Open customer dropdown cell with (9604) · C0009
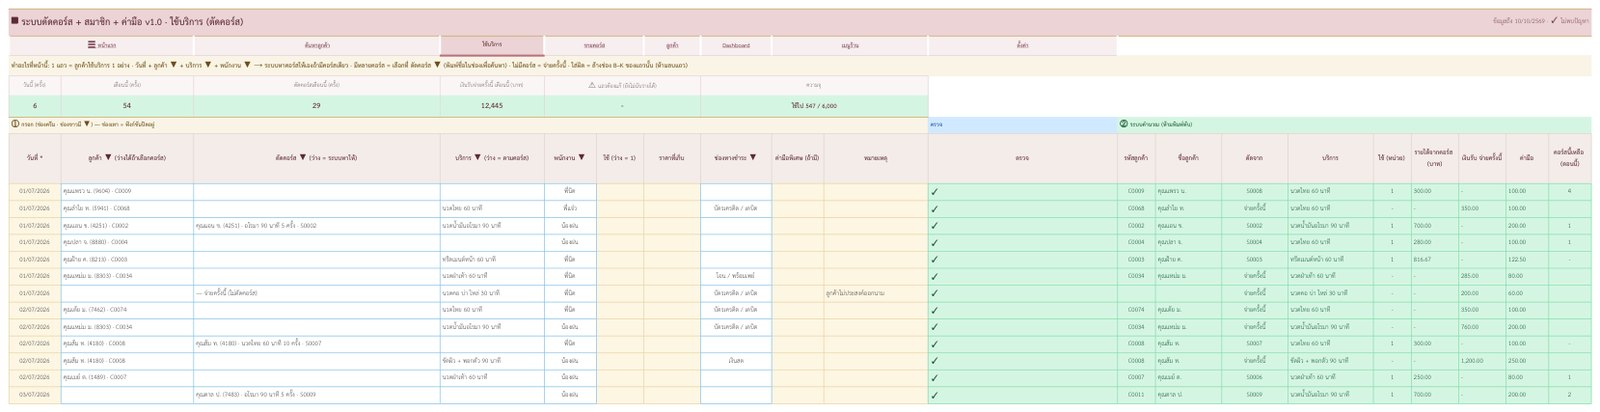The height and width of the screenshot is (412, 1600). click(127, 190)
